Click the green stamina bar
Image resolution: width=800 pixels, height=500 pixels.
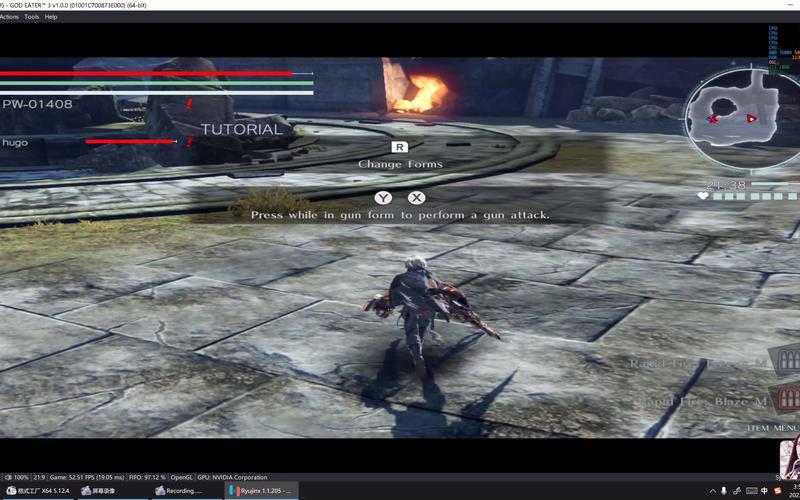pyautogui.click(x=156, y=83)
